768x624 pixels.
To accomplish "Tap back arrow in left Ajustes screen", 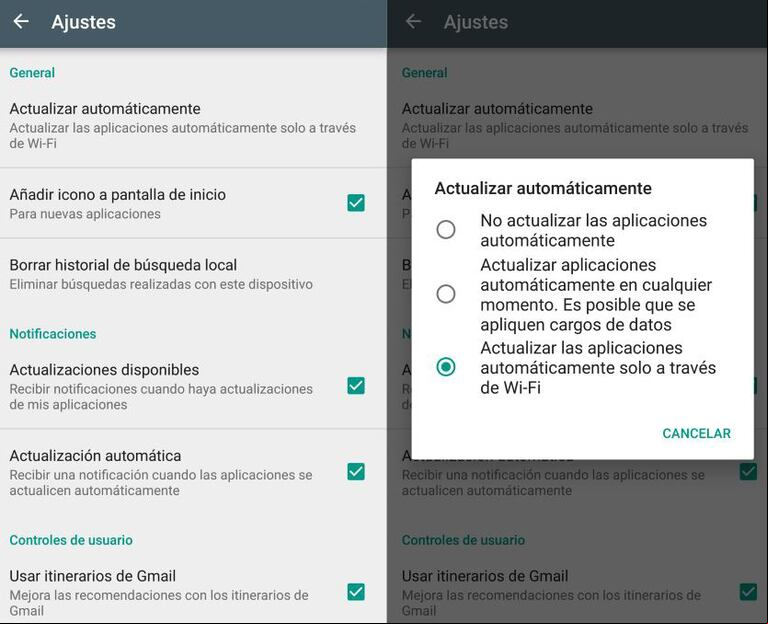I will (x=21, y=22).
